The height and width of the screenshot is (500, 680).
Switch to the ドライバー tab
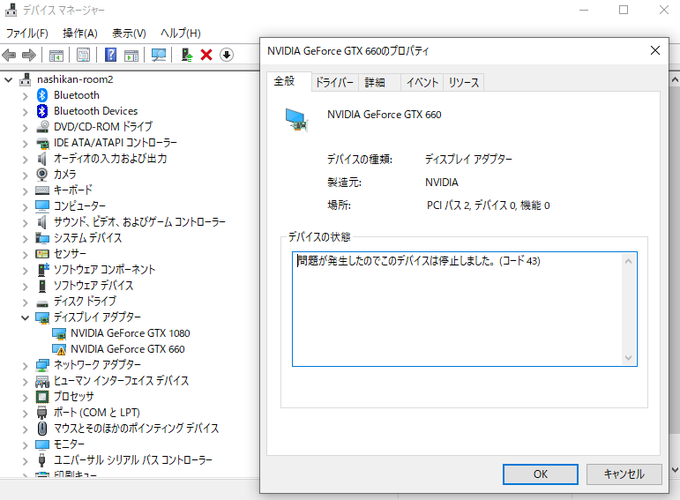point(334,82)
